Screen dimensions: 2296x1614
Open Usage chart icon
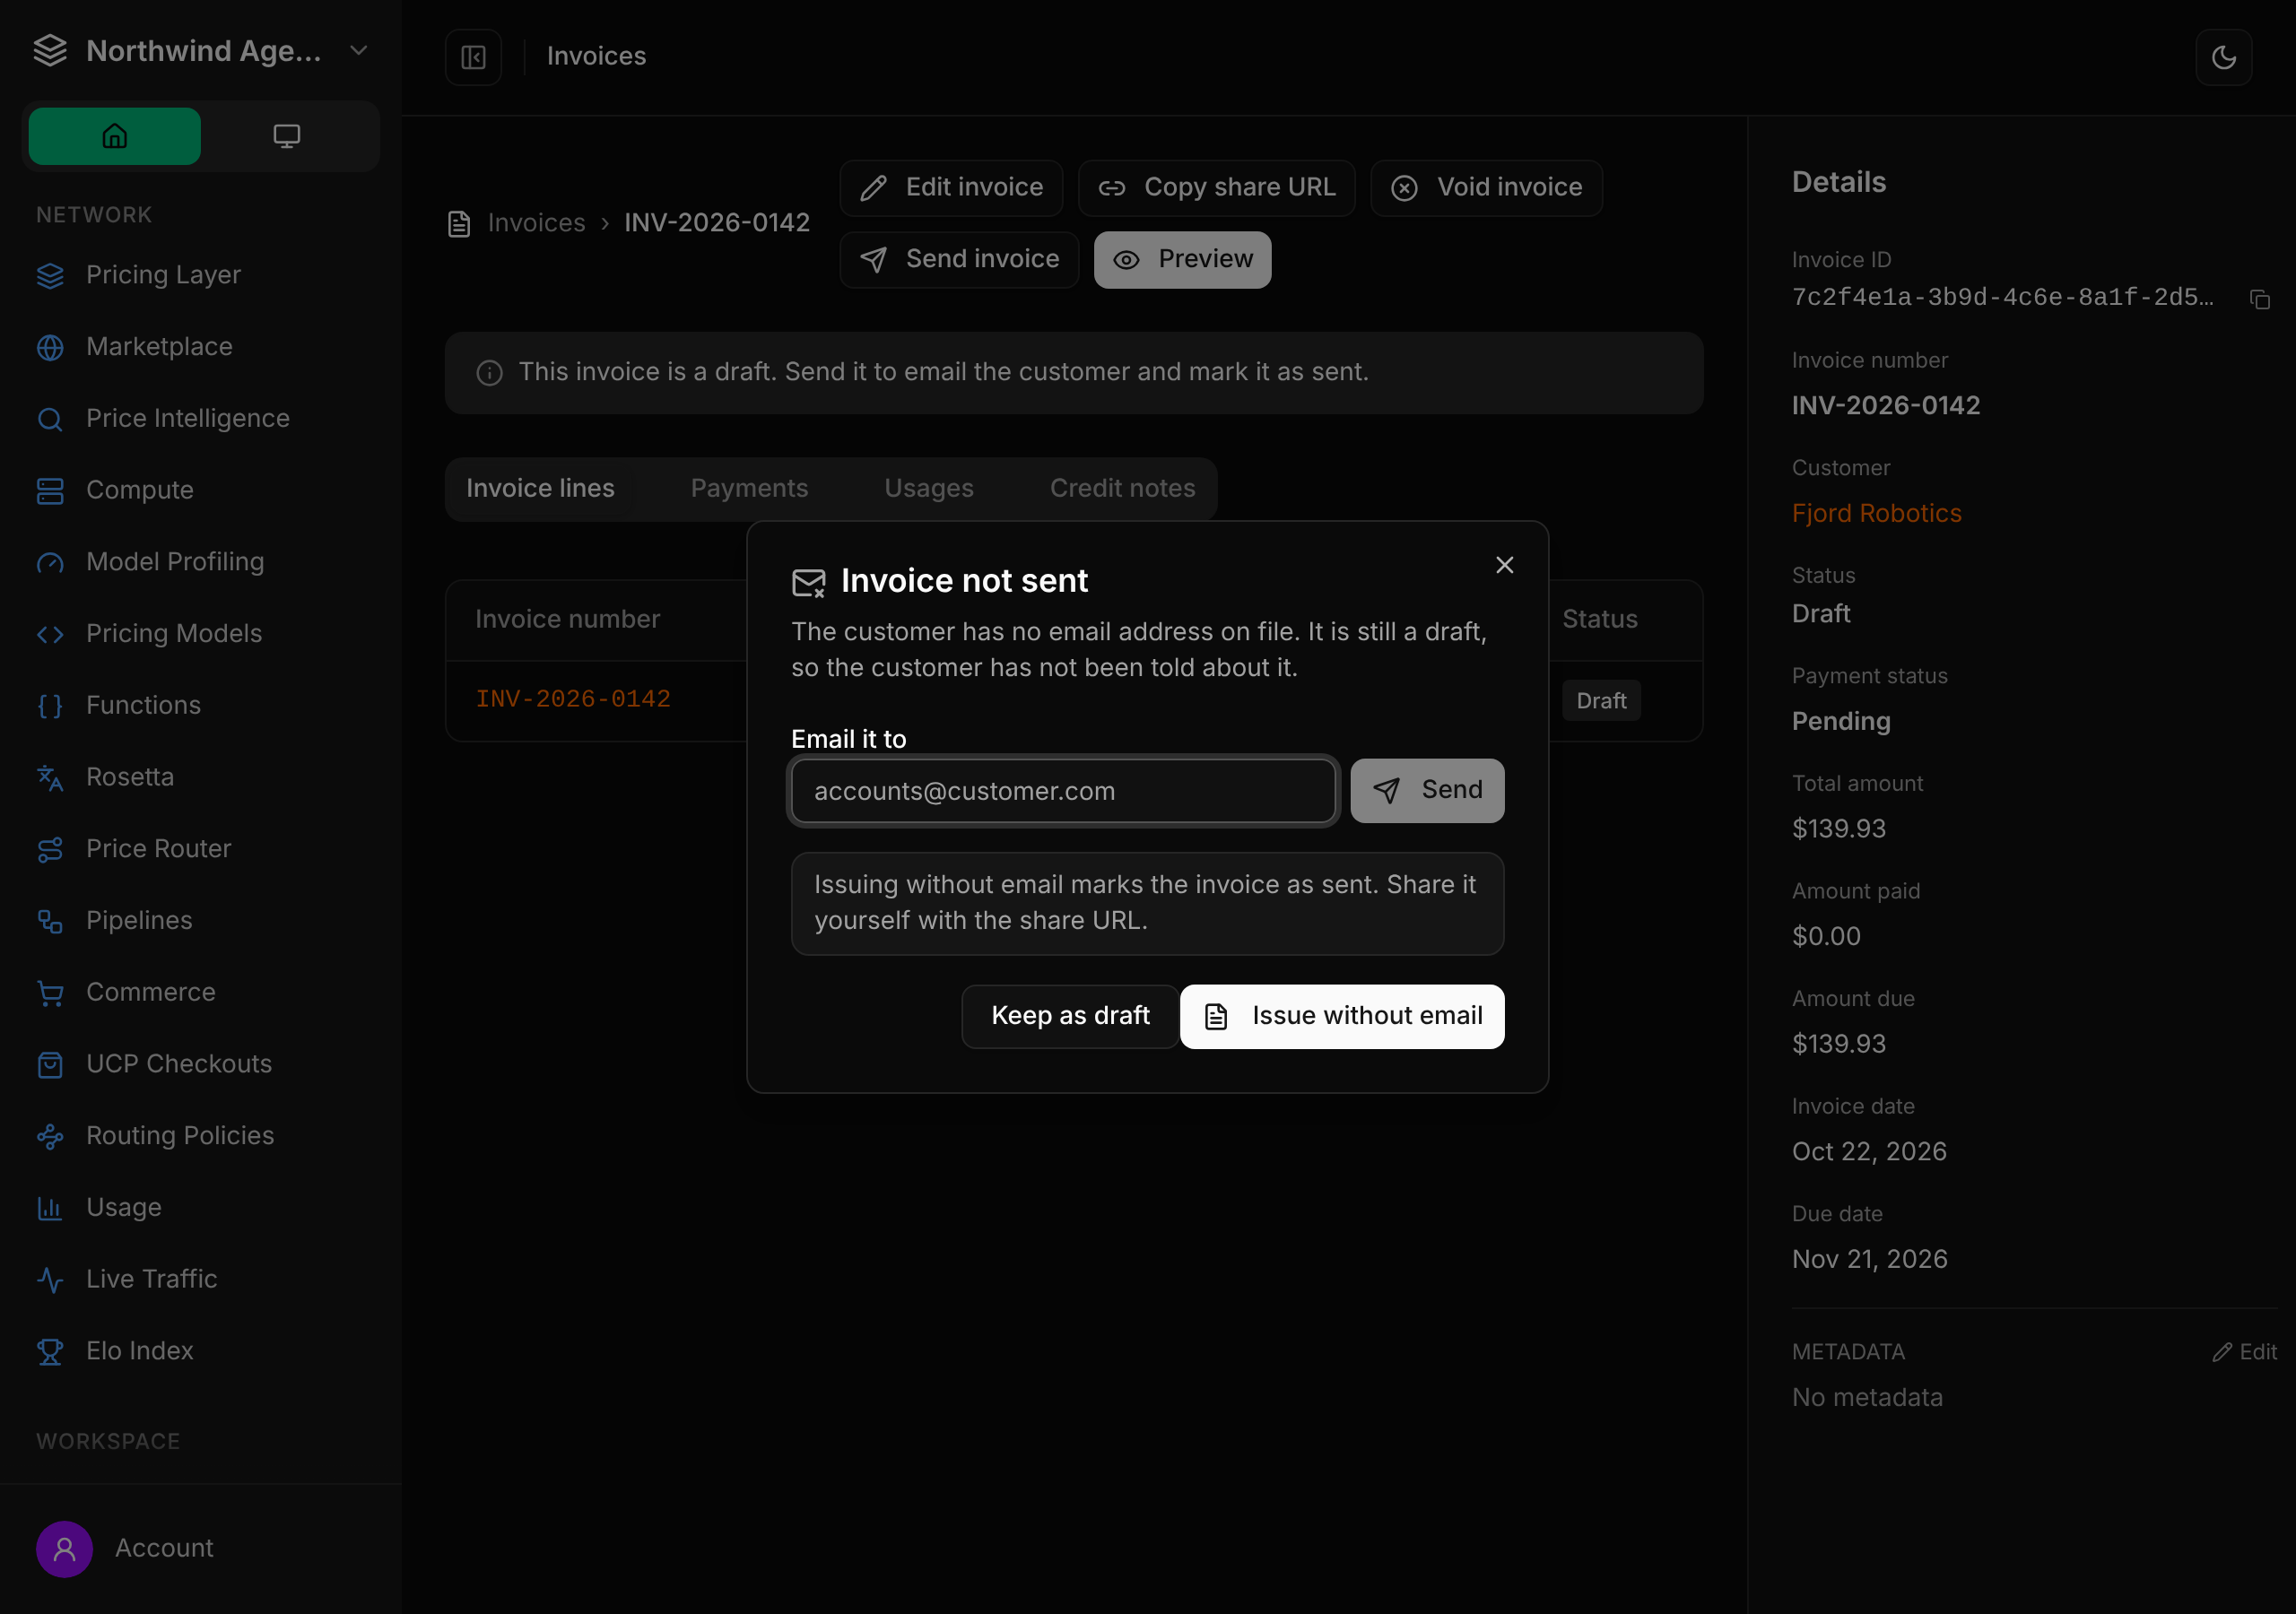[x=50, y=1208]
